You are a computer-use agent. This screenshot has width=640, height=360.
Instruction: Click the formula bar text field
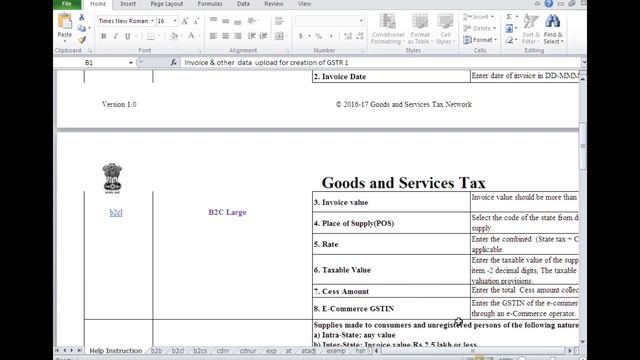(x=380, y=62)
